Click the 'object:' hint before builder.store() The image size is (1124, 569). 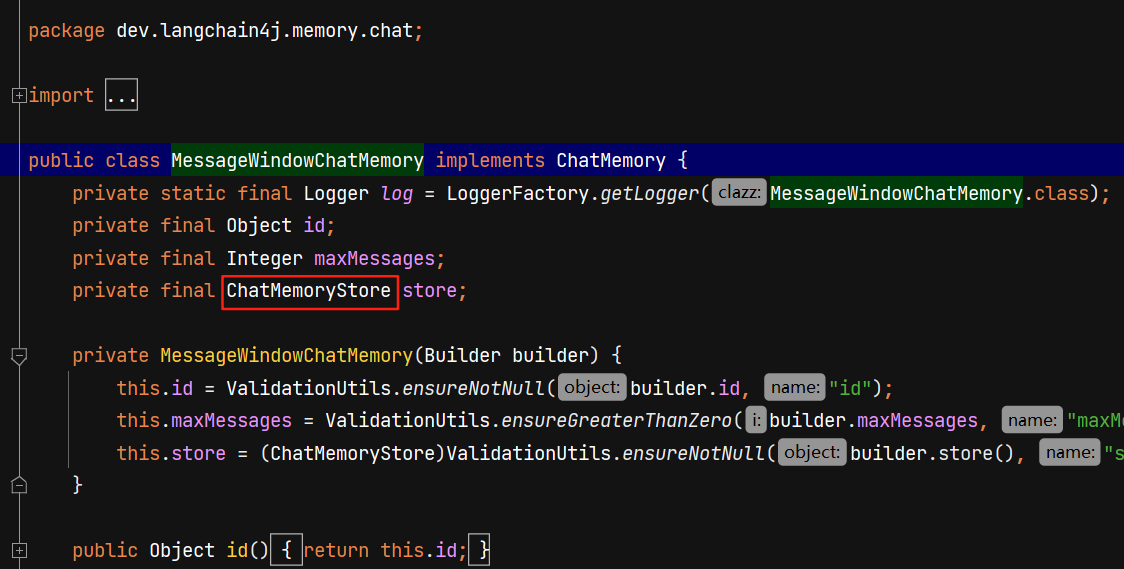click(811, 453)
